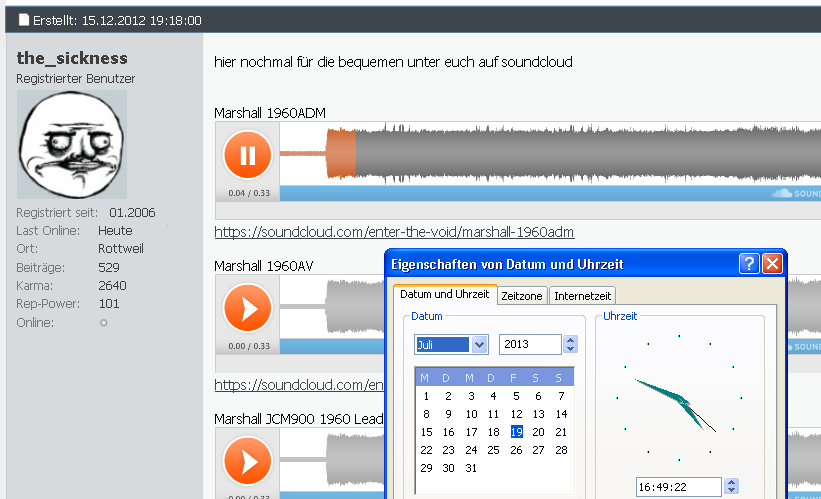Image resolution: width=821 pixels, height=499 pixels.
Task: Increase the time with the up arrow
Action: pyautogui.click(x=731, y=482)
